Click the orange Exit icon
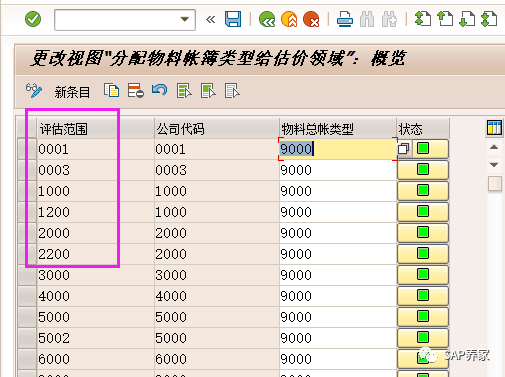The width and height of the screenshot is (505, 377). pos(289,19)
